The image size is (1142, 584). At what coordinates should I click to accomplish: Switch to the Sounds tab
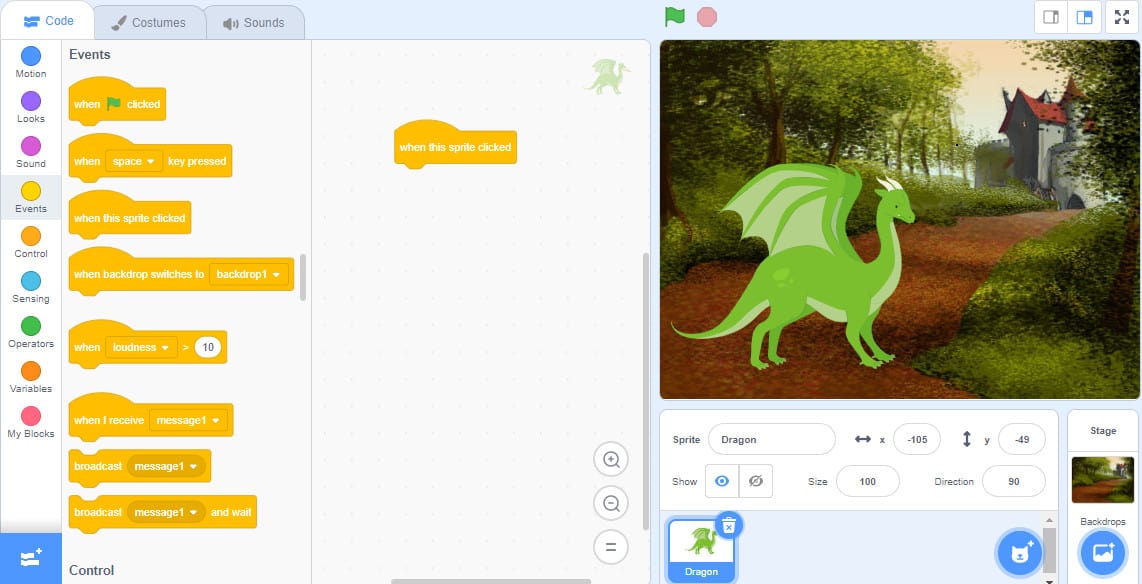pyautogui.click(x=253, y=23)
